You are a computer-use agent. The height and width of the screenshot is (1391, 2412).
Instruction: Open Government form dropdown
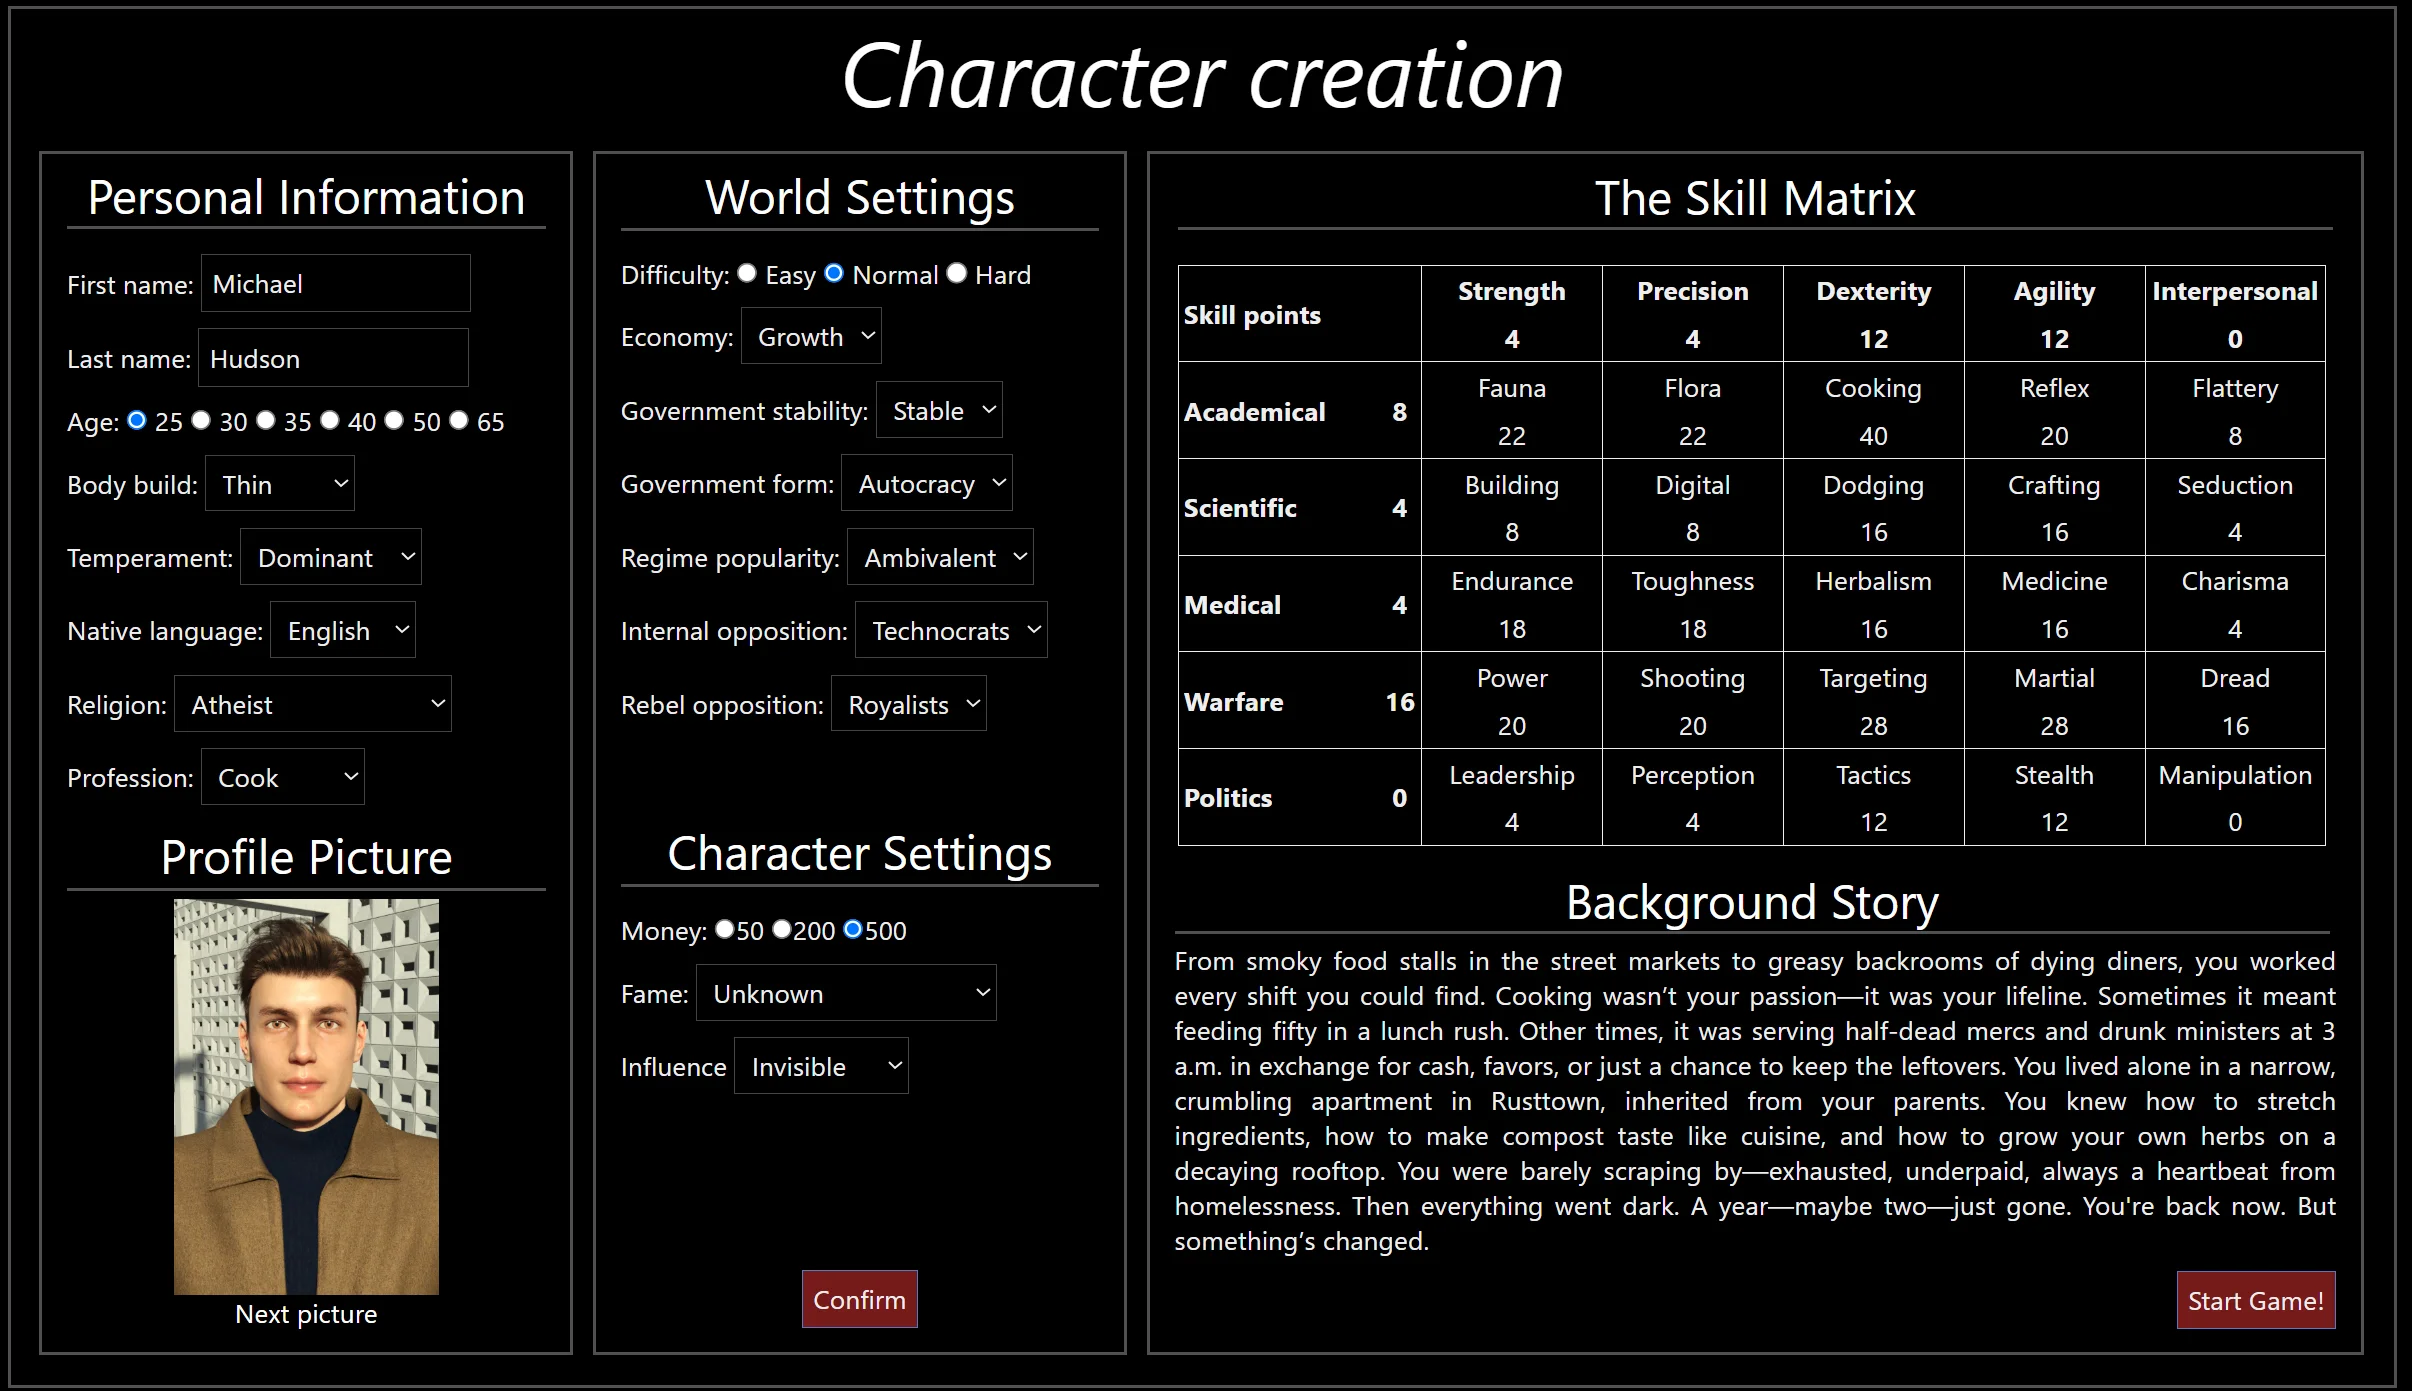click(927, 484)
